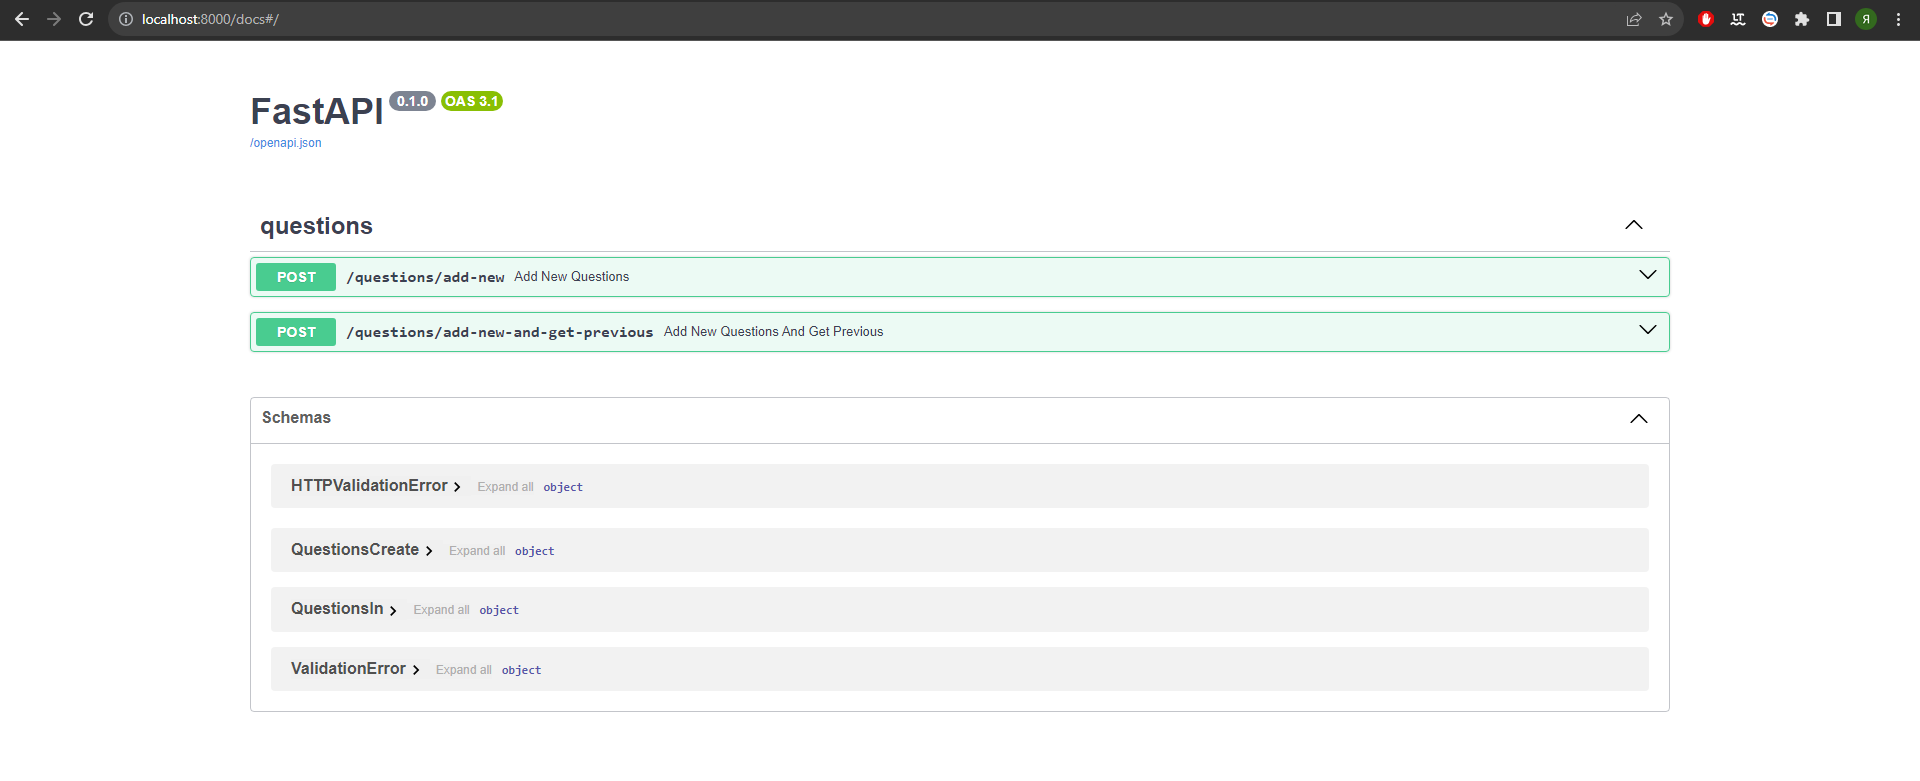Click the FastAPI title

tap(317, 111)
